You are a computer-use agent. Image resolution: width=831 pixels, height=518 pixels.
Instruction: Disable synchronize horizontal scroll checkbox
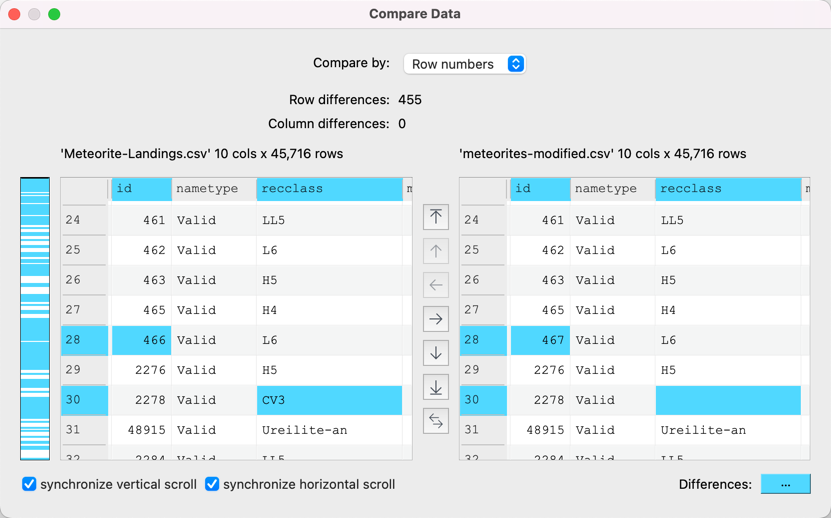pos(212,484)
